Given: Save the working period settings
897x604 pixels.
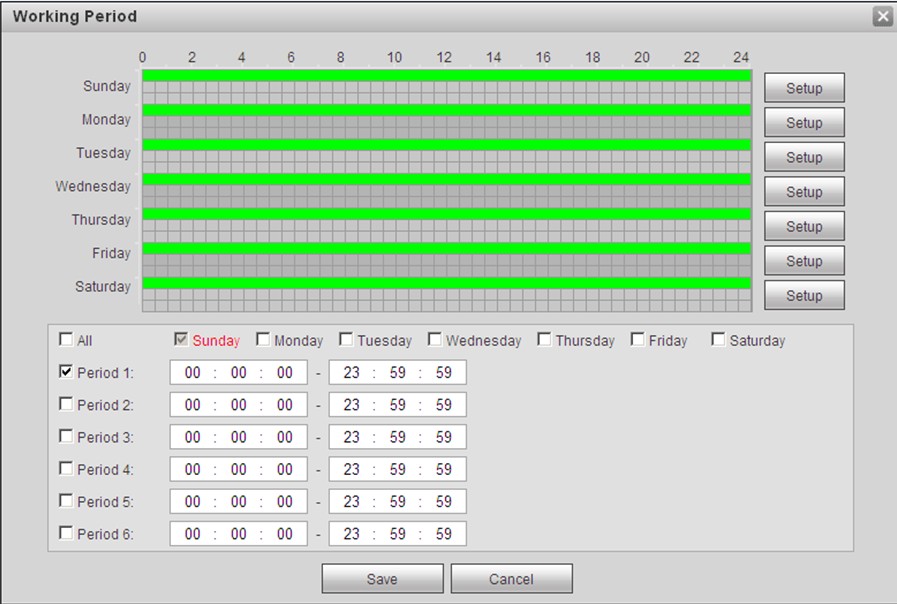Looking at the screenshot, I should click(382, 579).
